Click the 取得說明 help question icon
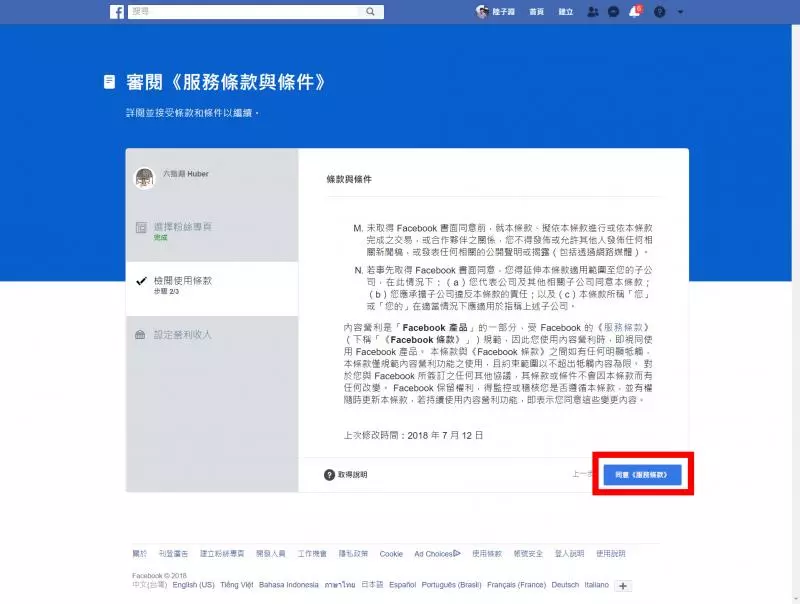Viewport: 800px width, 604px height. (x=329, y=475)
